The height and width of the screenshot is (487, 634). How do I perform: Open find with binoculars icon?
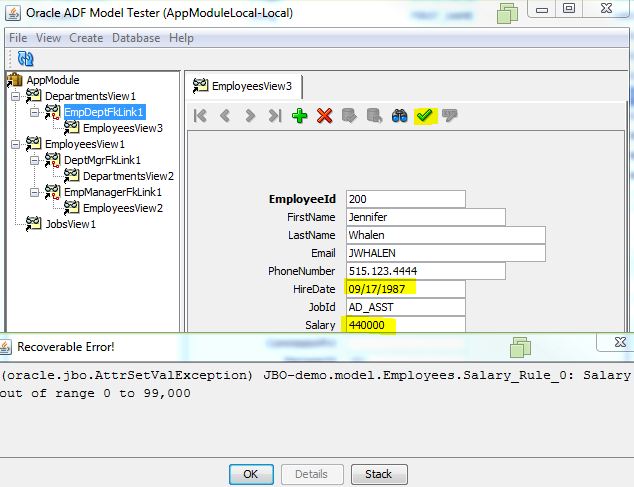point(399,116)
